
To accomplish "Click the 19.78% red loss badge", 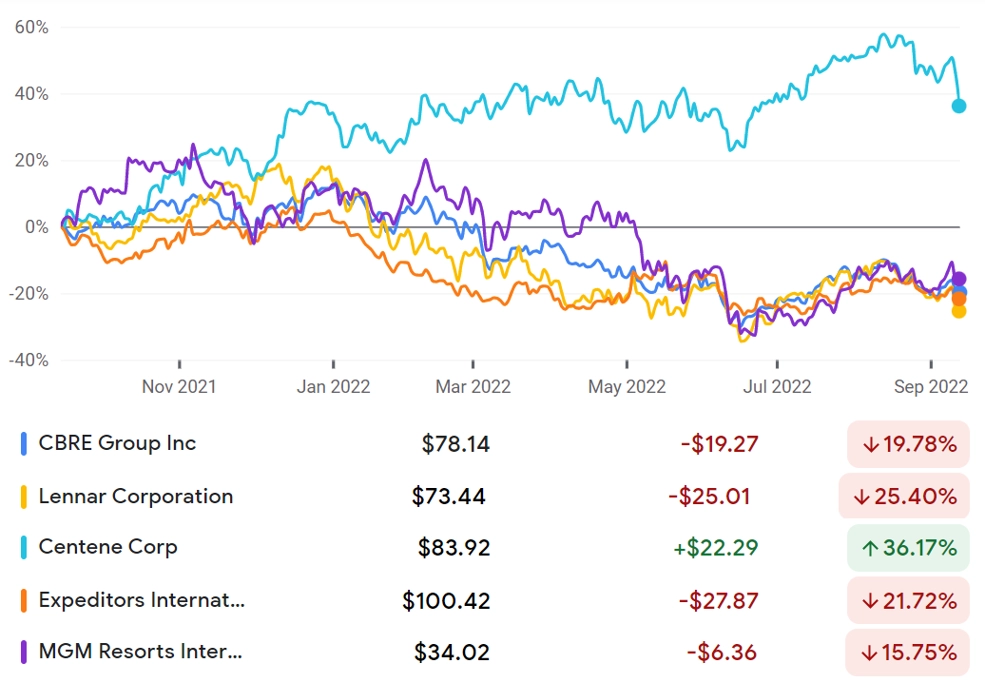I will (908, 444).
